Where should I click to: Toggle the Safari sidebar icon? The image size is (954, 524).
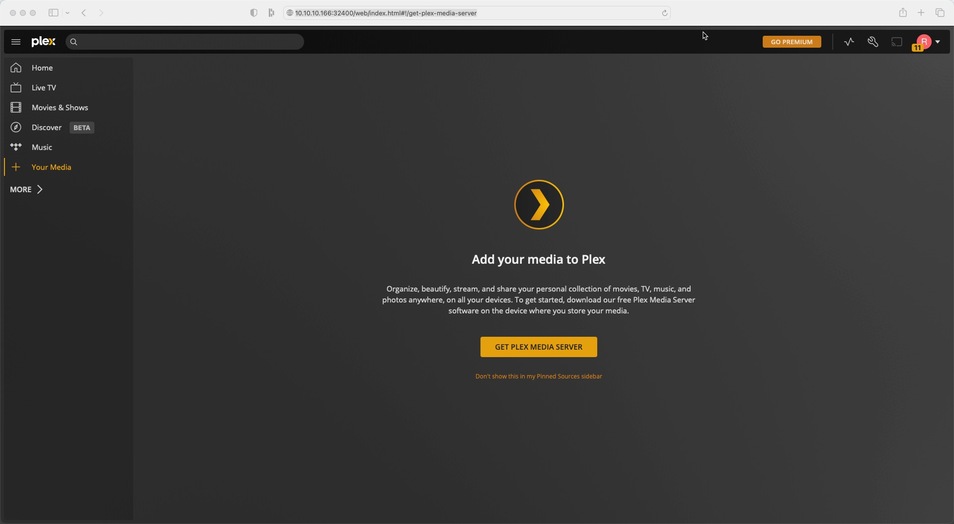[54, 13]
